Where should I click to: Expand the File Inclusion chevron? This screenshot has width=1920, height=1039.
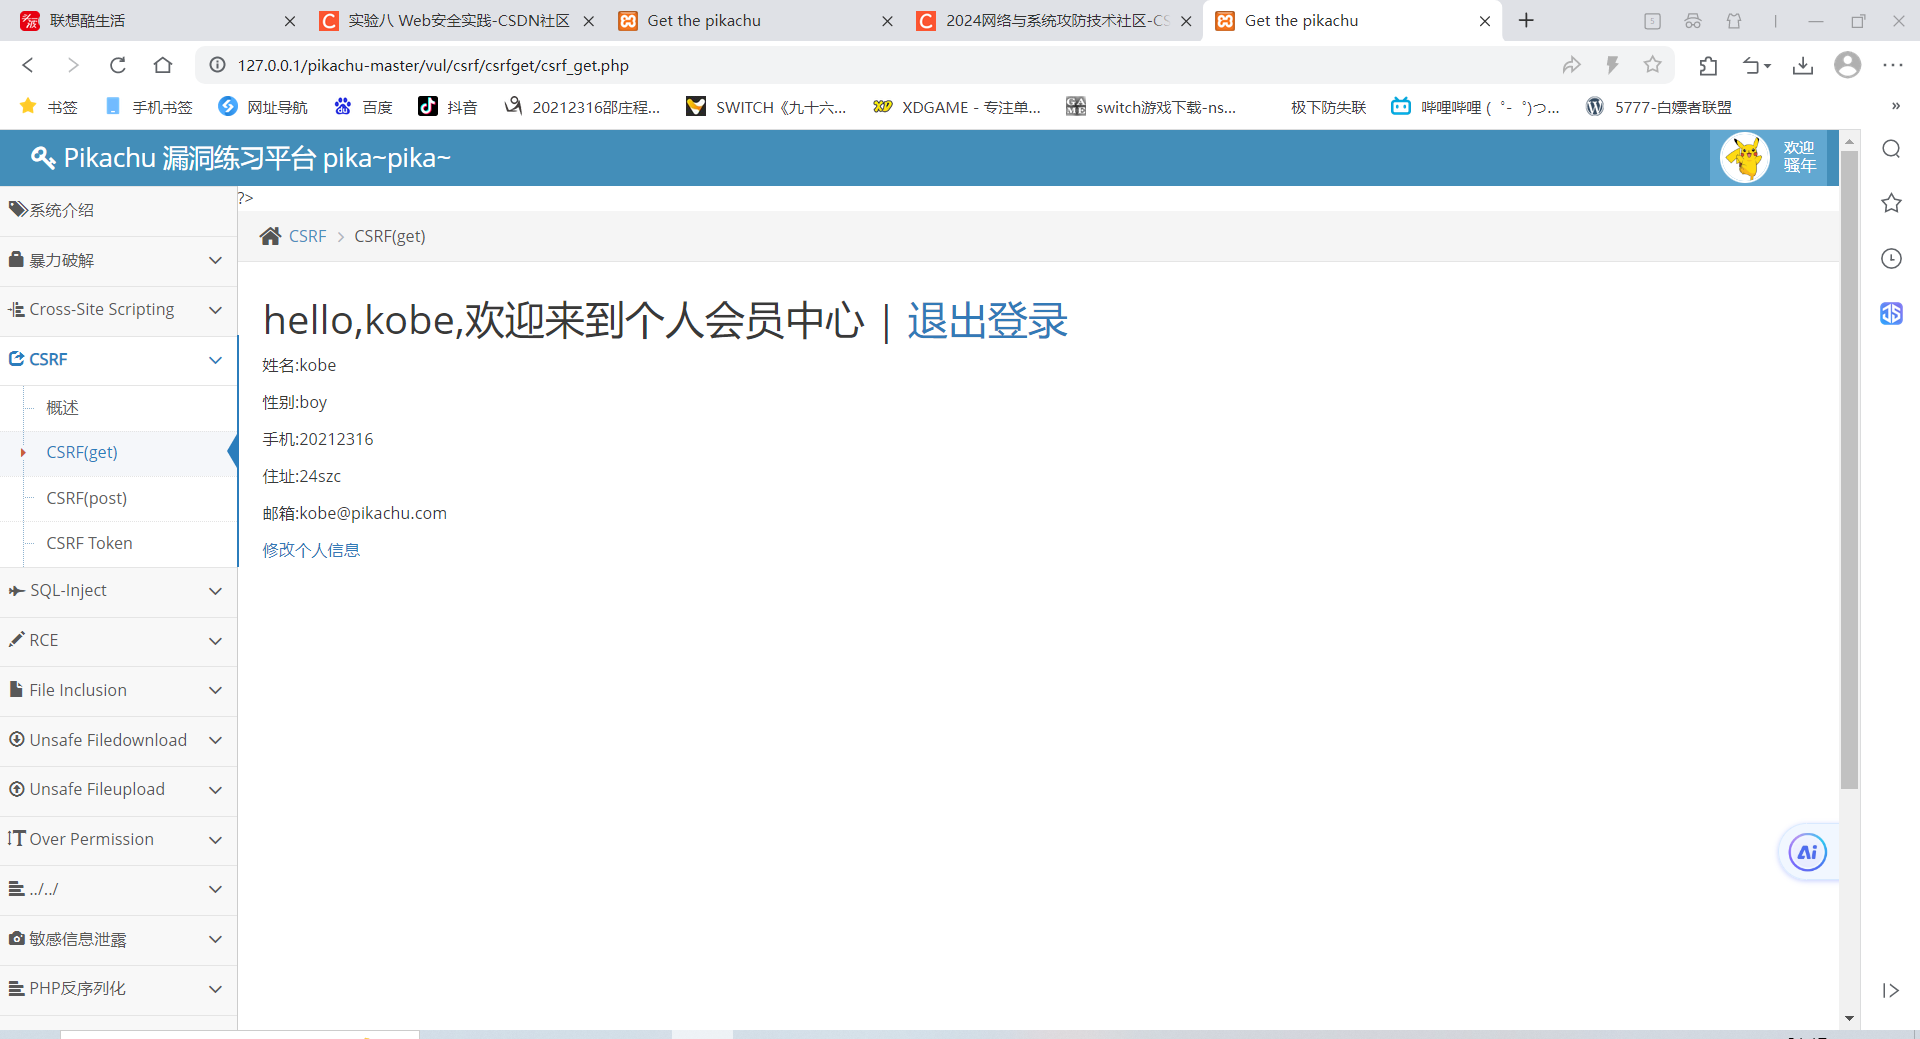215,690
